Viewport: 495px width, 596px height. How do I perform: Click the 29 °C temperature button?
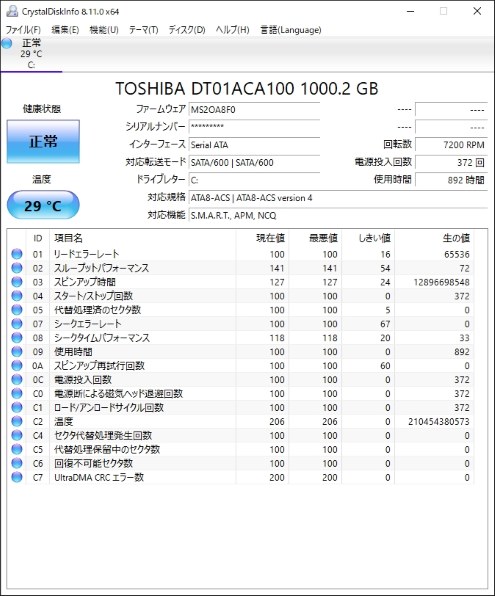point(43,205)
